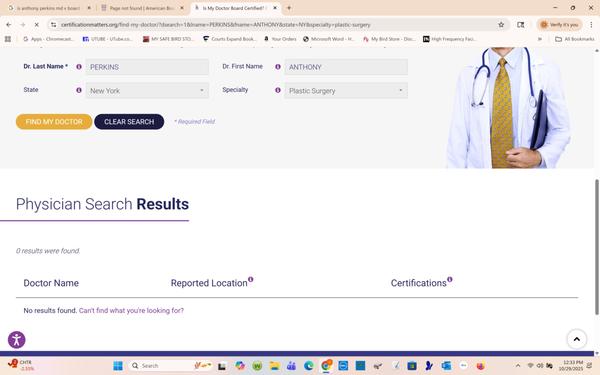This screenshot has width=600, height=375.
Task: Click into the Dr. Last Name field
Action: (x=147, y=67)
